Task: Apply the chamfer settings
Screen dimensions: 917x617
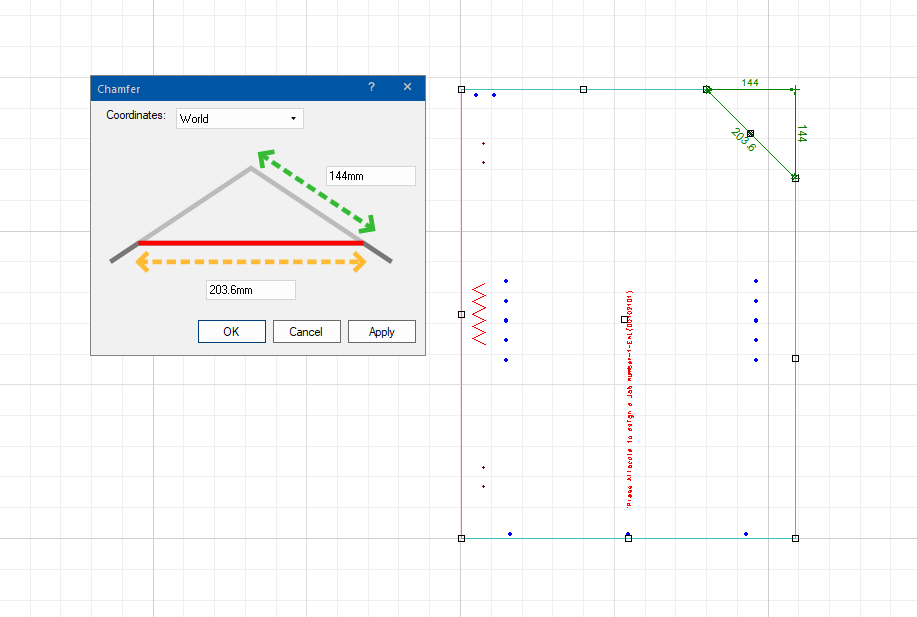Action: pyautogui.click(x=381, y=332)
